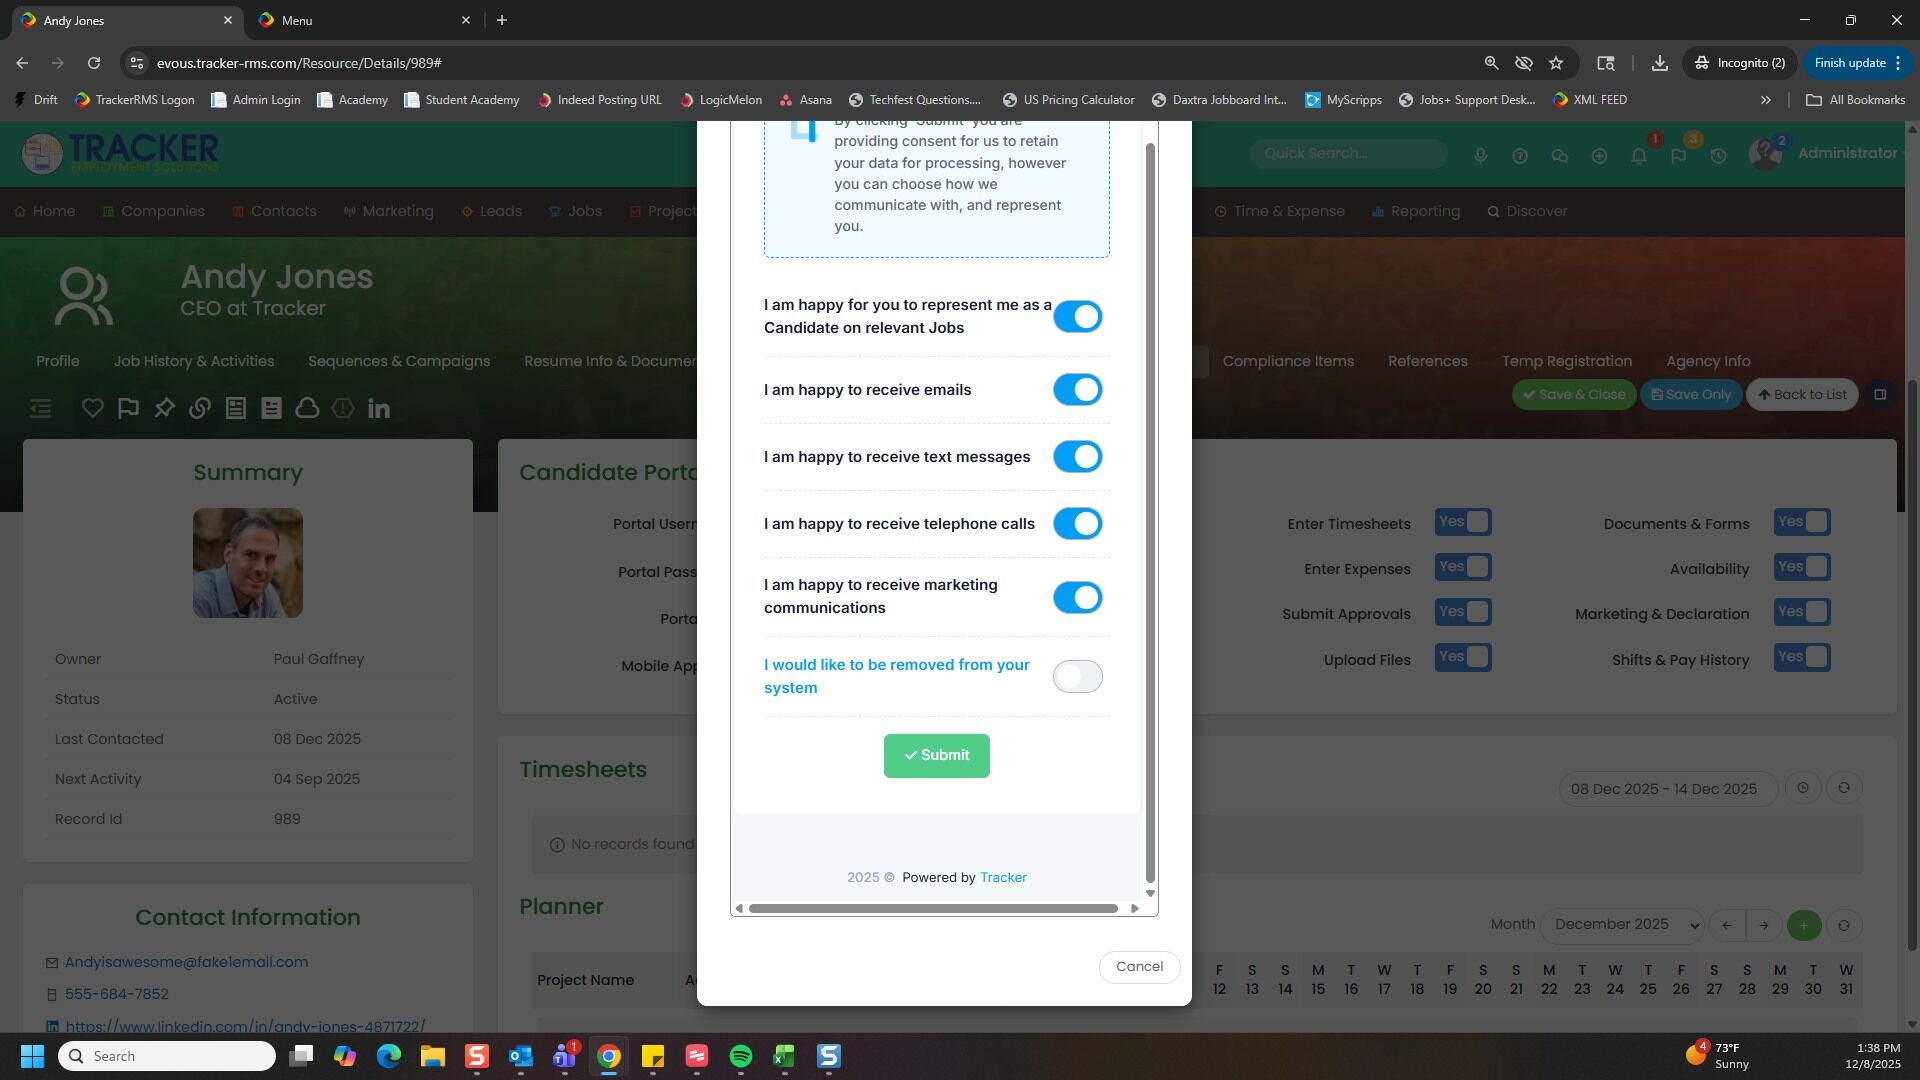The height and width of the screenshot is (1080, 1920).
Task: Click the heart favorite icon
Action: [x=93, y=408]
